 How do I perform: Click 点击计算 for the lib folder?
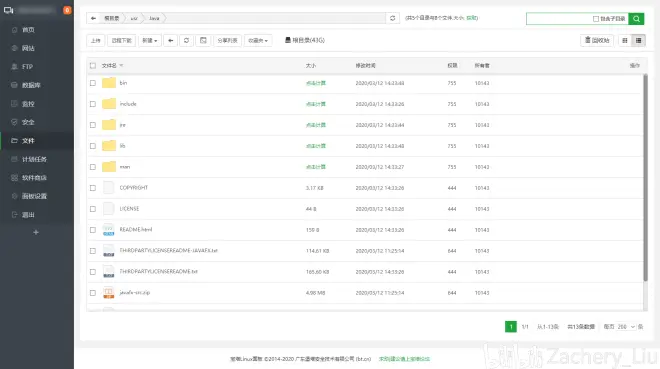316,146
